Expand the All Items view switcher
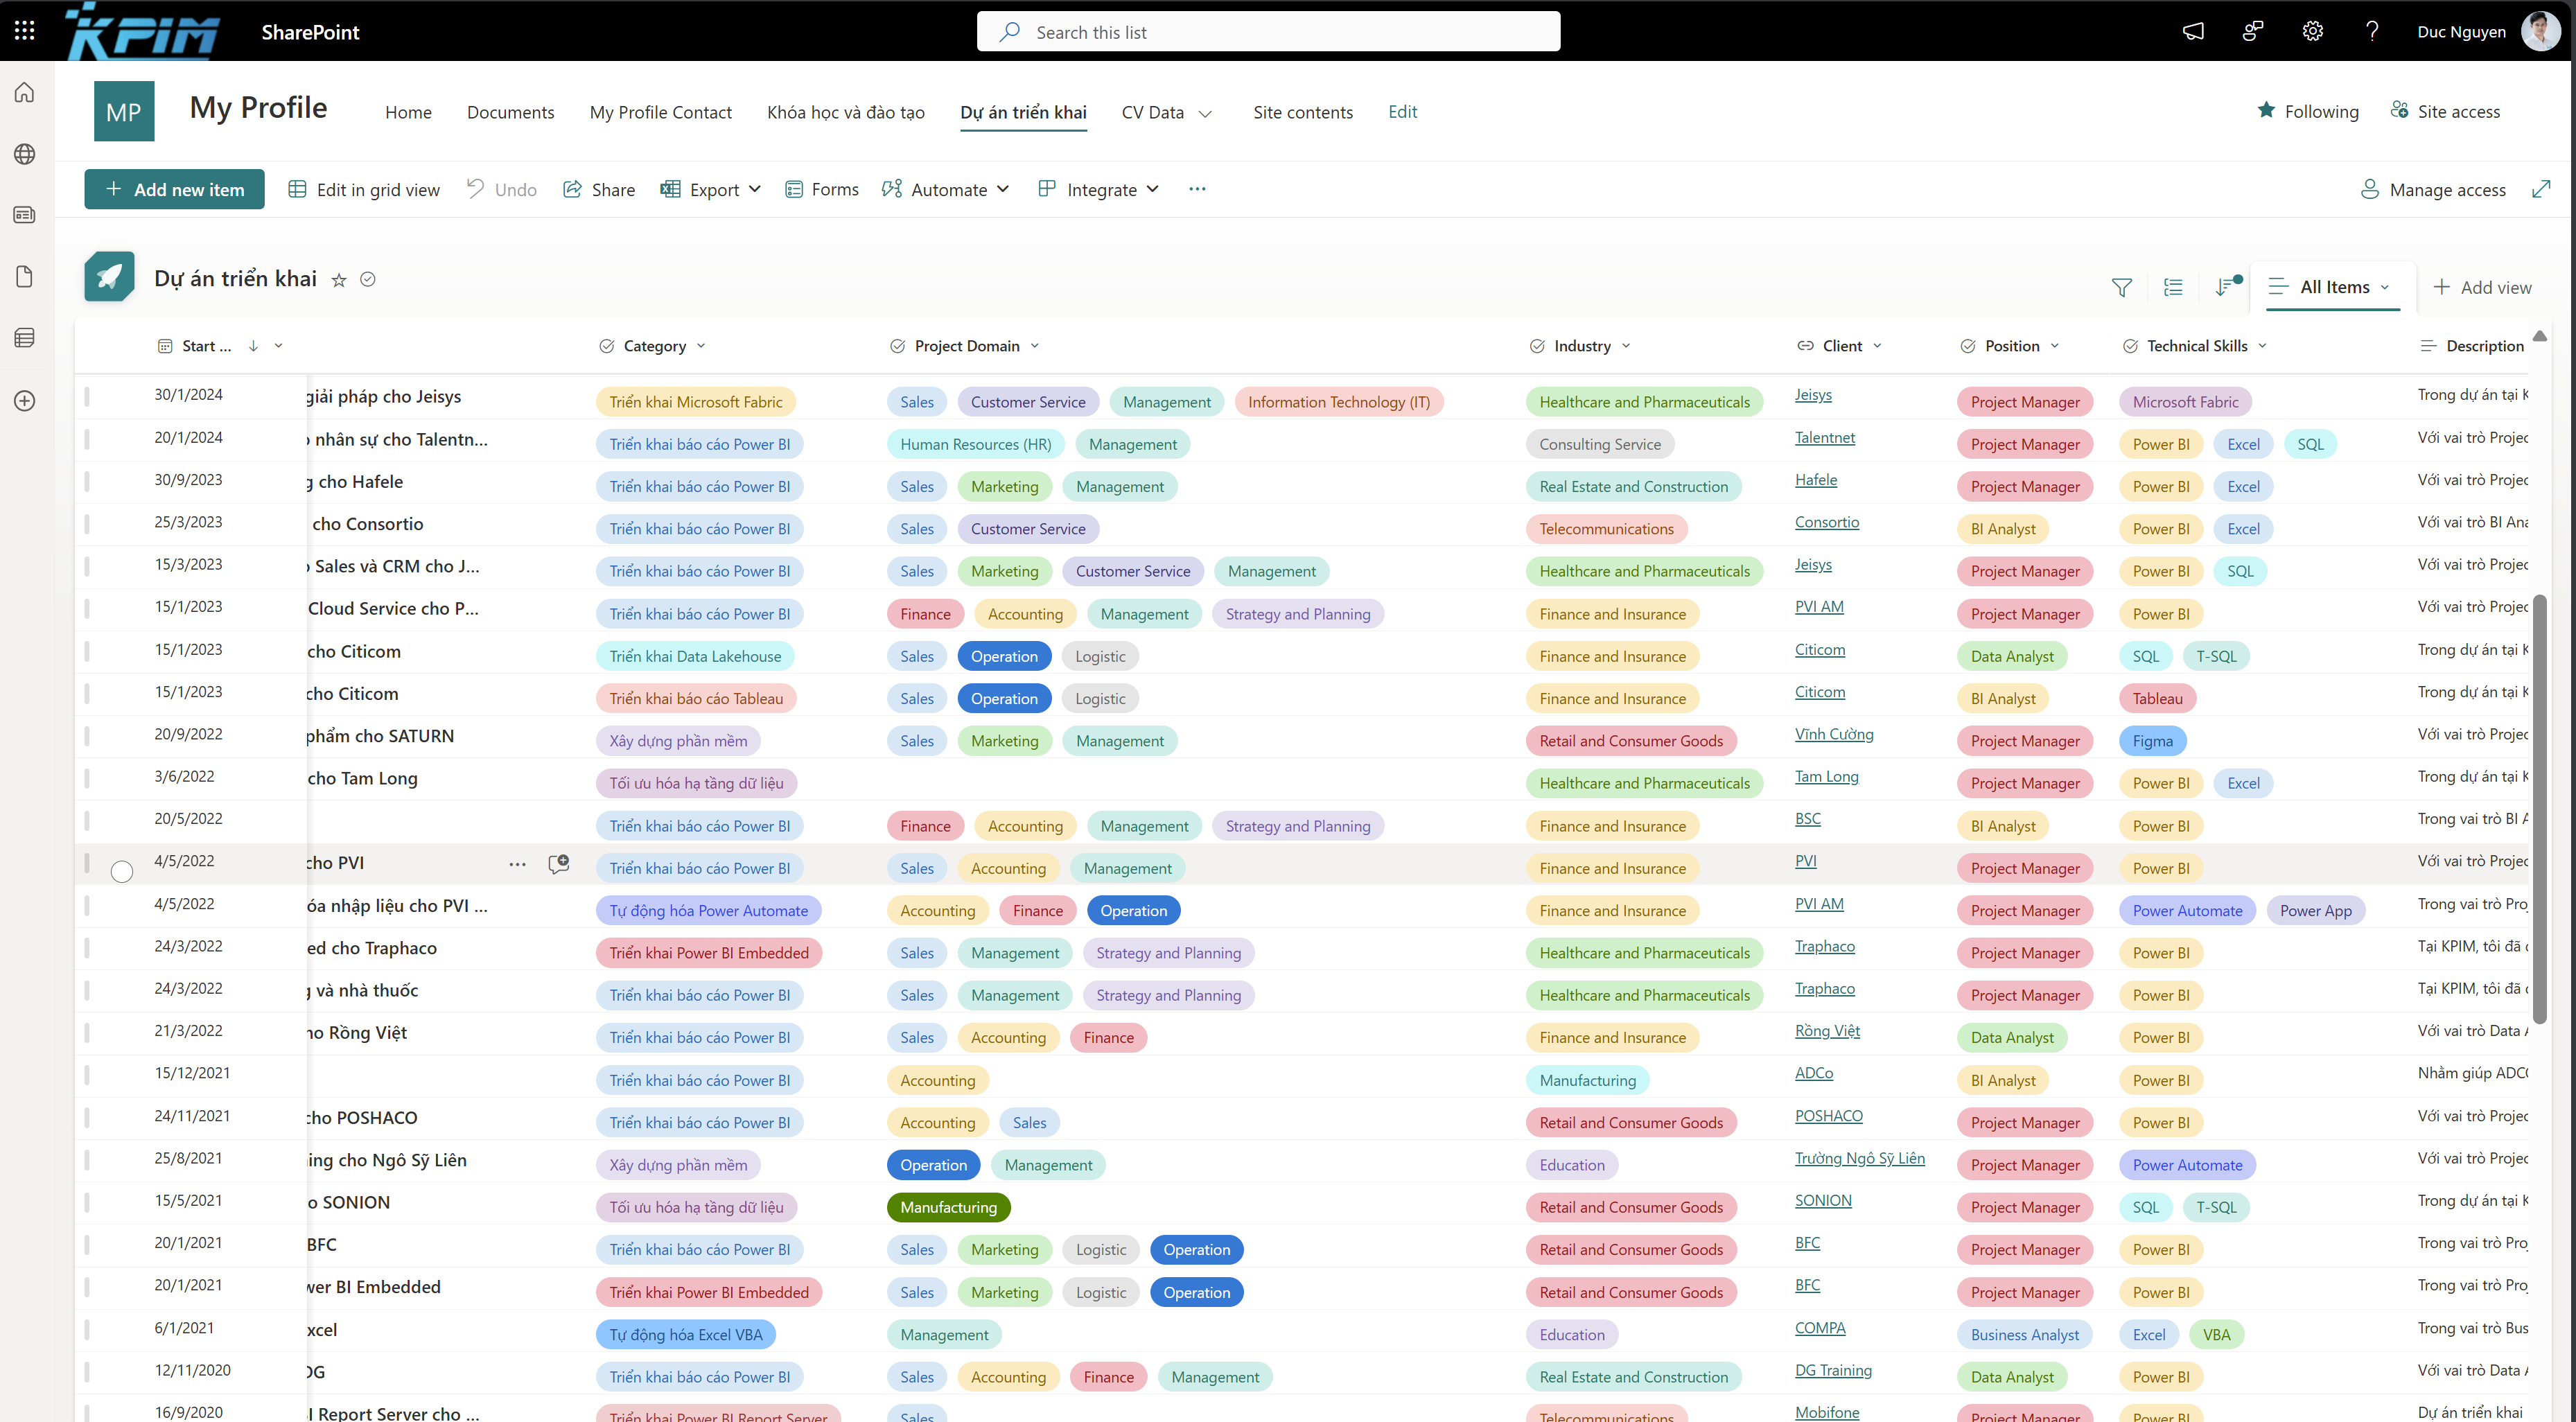The image size is (2576, 1422). pyautogui.click(x=2333, y=288)
